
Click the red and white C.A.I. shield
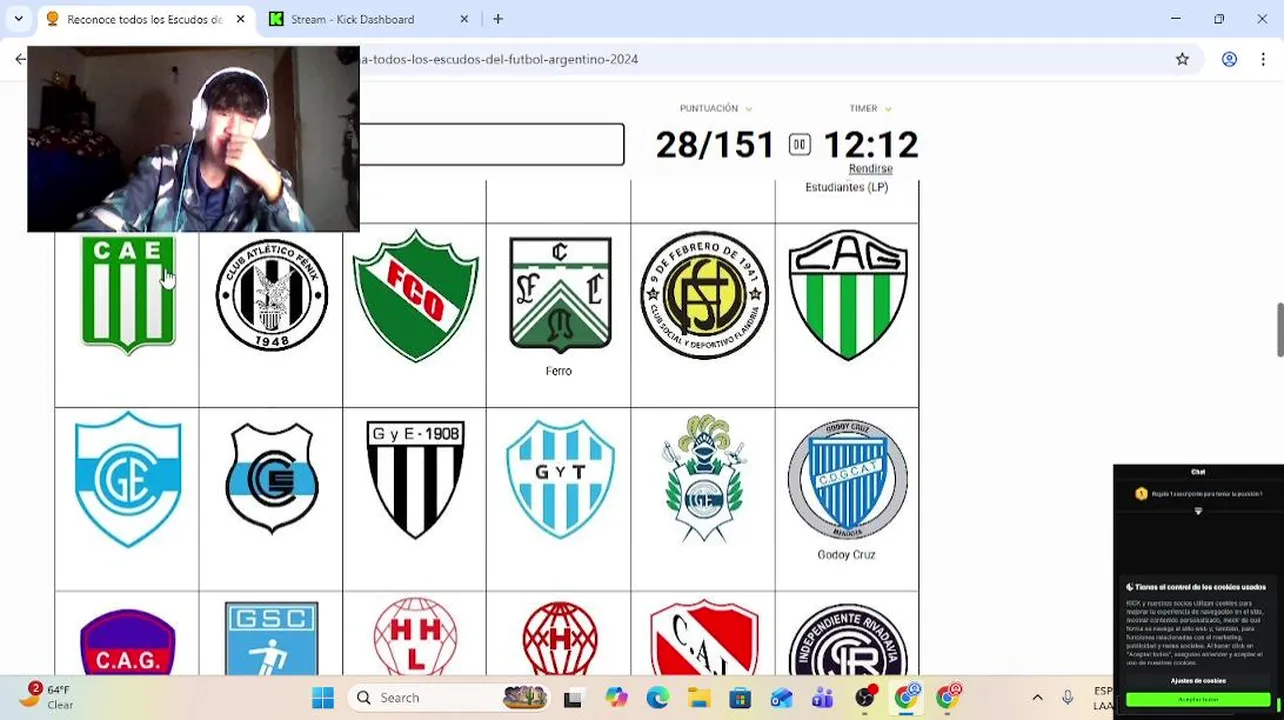704,638
